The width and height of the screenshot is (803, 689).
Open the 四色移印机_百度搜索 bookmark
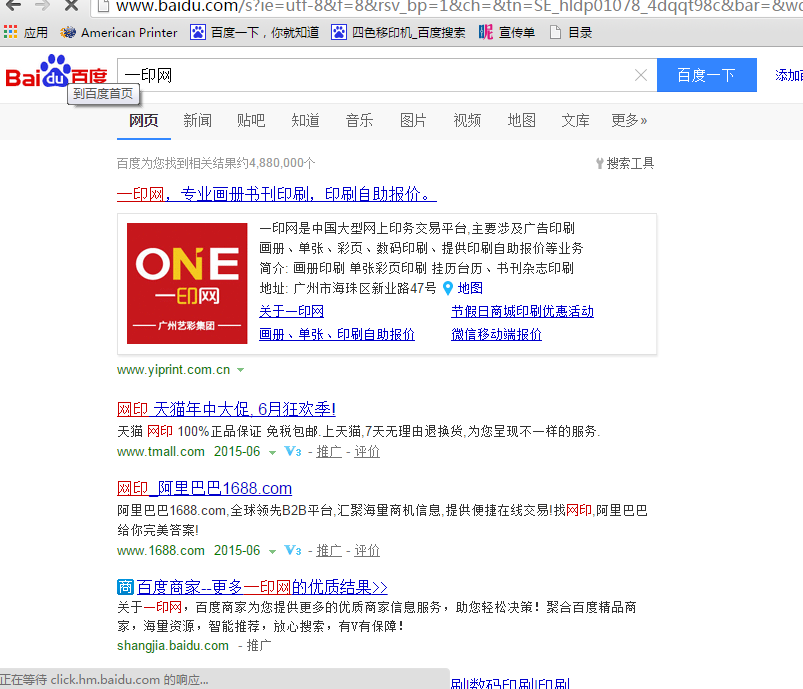pos(398,33)
